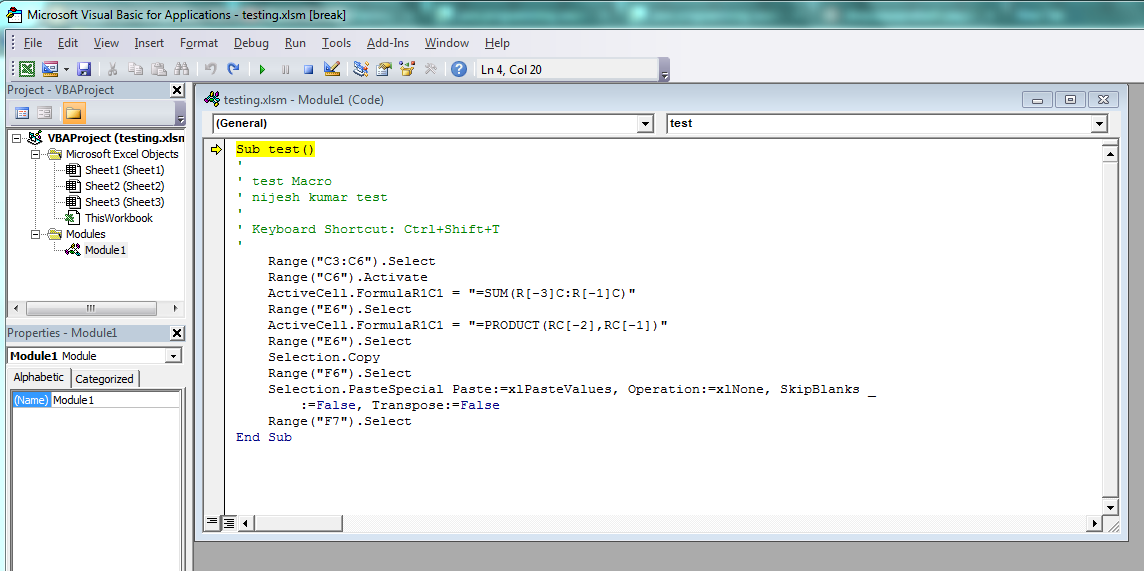Open the (General) object dropdown
The image size is (1144, 571).
645,124
